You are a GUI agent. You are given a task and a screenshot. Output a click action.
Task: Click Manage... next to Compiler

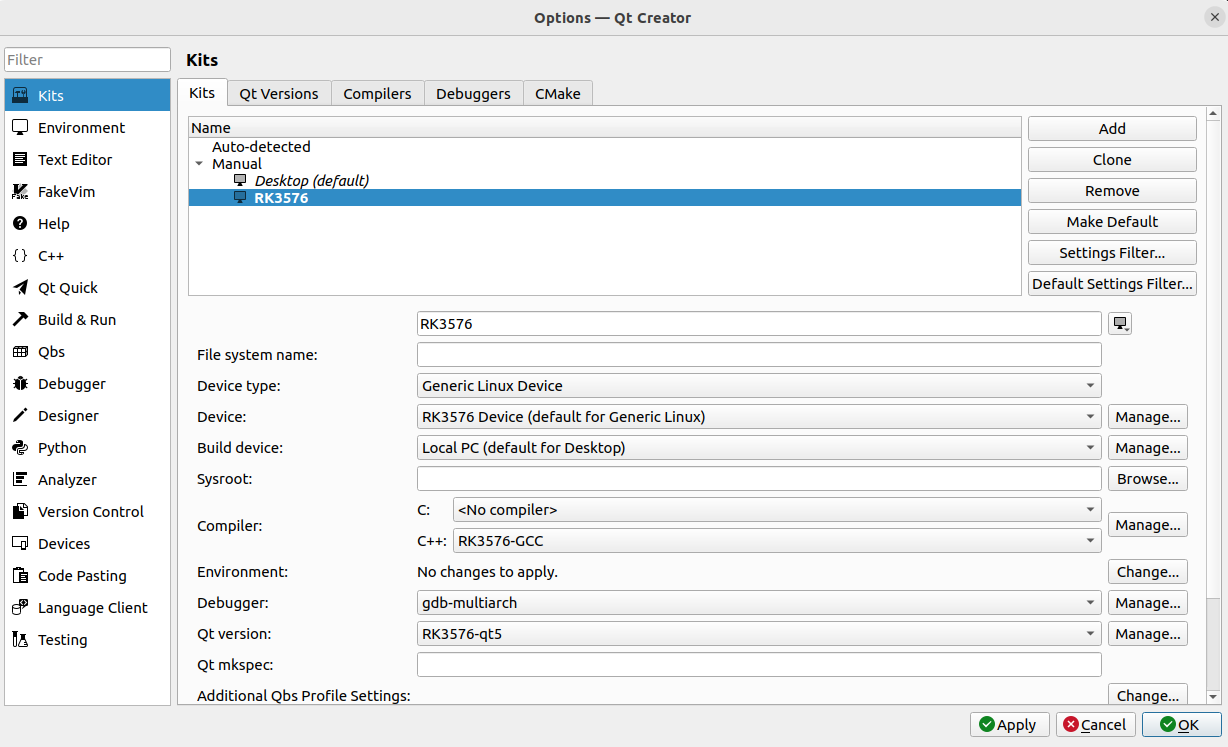tap(1148, 525)
